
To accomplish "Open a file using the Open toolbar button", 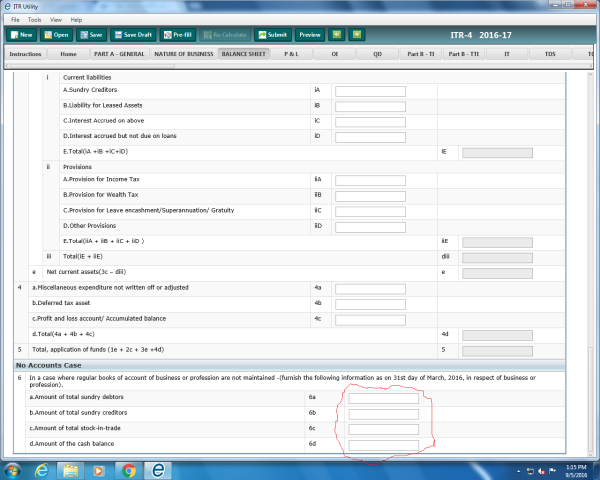I will tap(58, 35).
